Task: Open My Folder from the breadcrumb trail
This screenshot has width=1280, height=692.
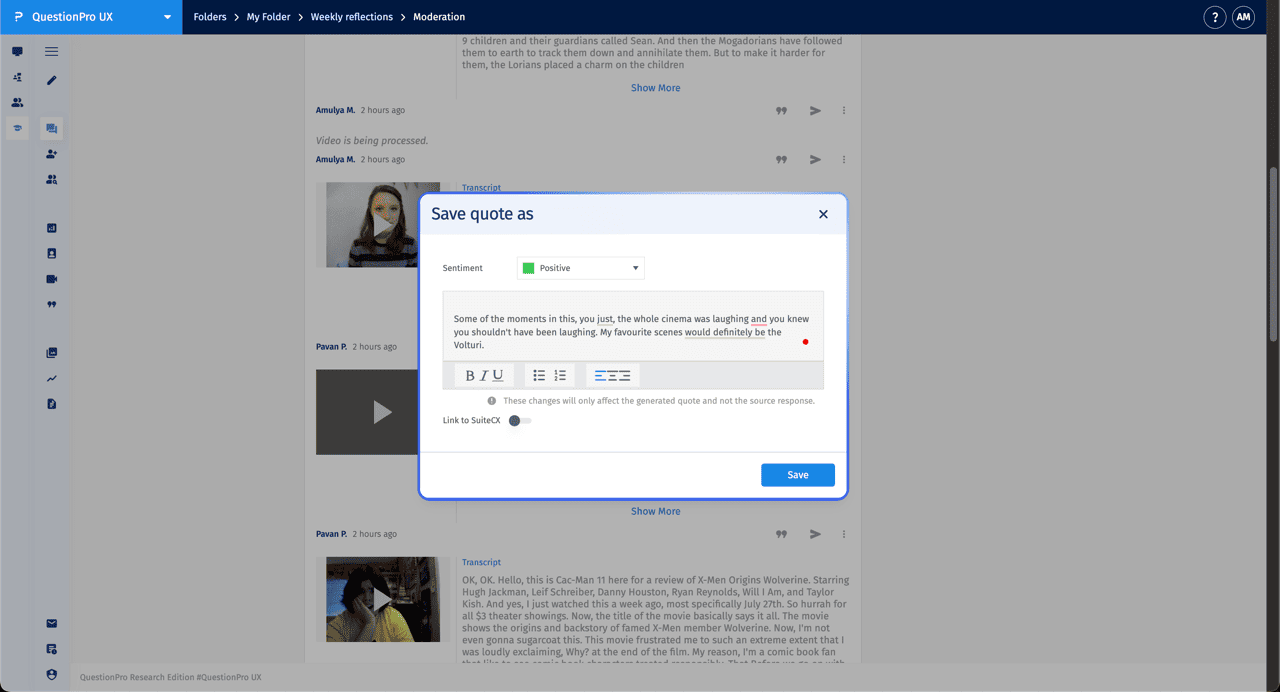Action: [x=268, y=16]
